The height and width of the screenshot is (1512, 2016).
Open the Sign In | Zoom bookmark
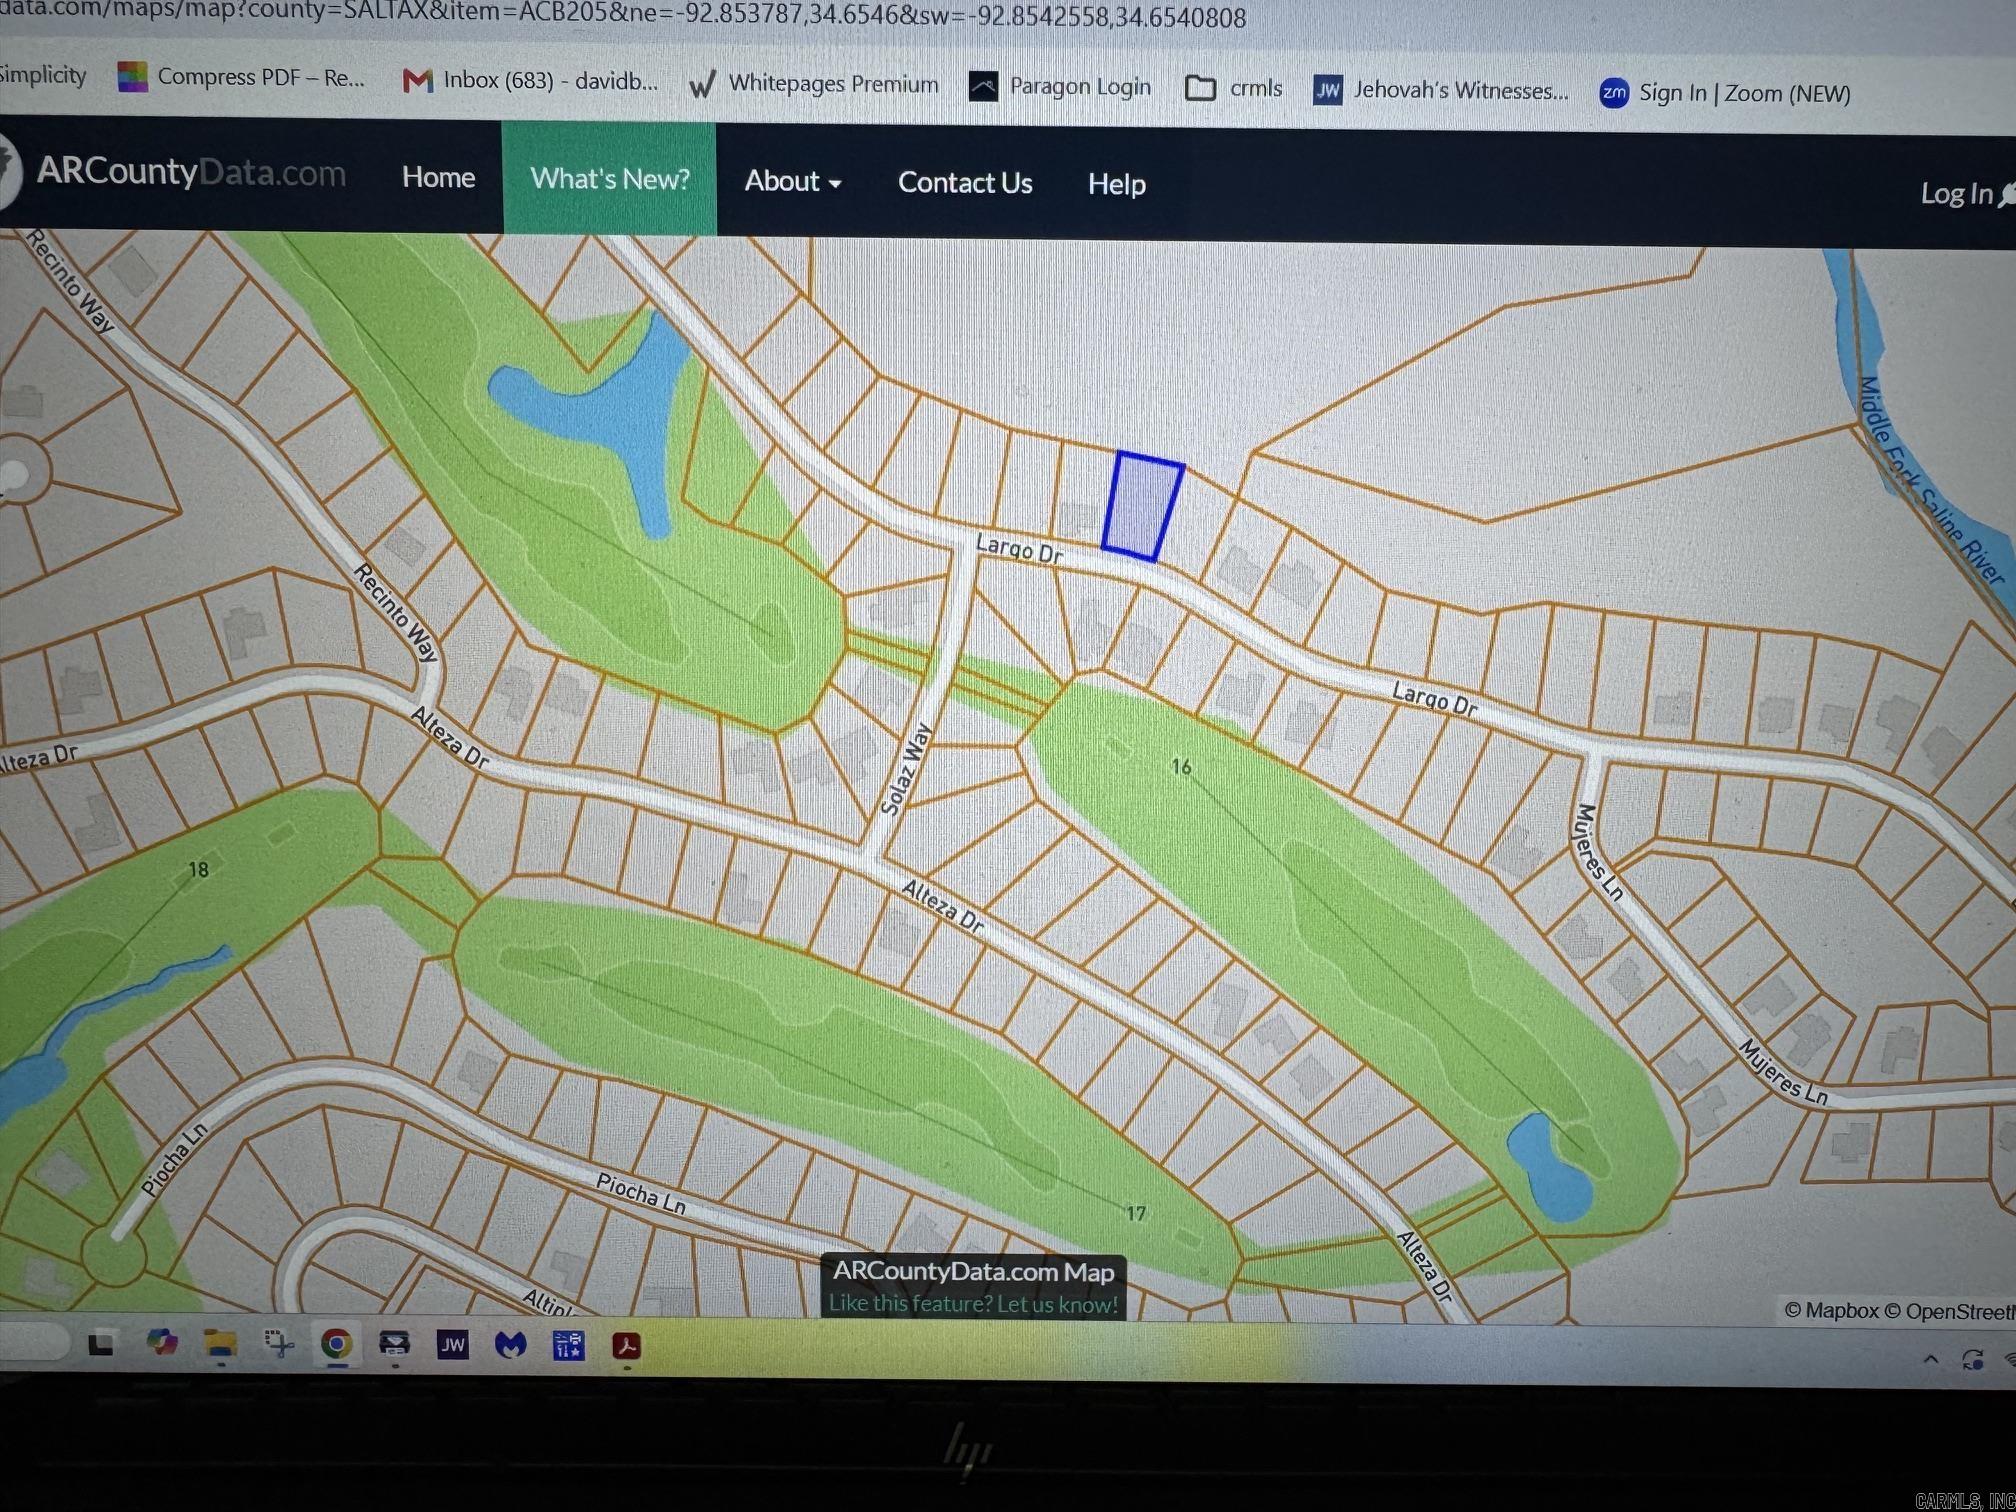tap(1725, 93)
